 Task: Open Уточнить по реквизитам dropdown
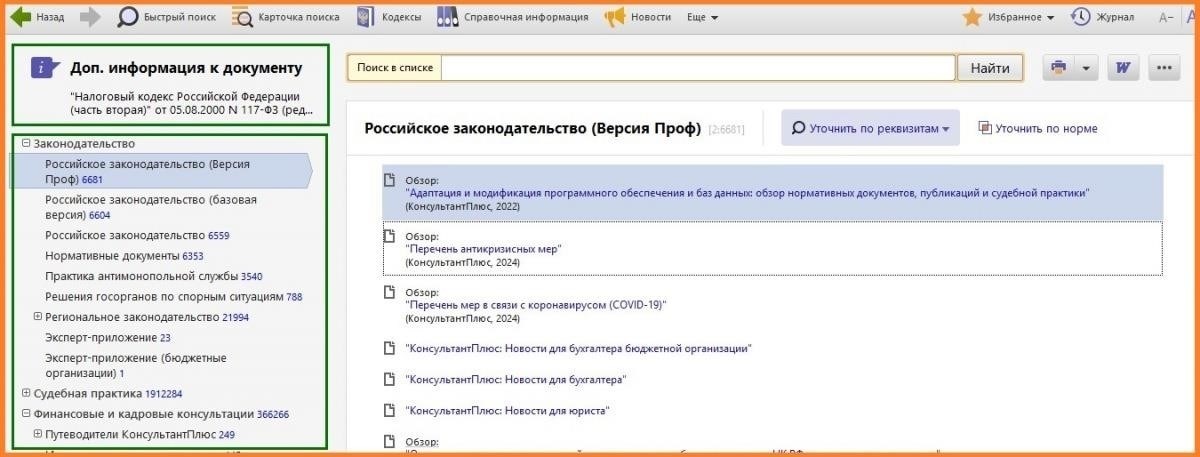point(870,128)
